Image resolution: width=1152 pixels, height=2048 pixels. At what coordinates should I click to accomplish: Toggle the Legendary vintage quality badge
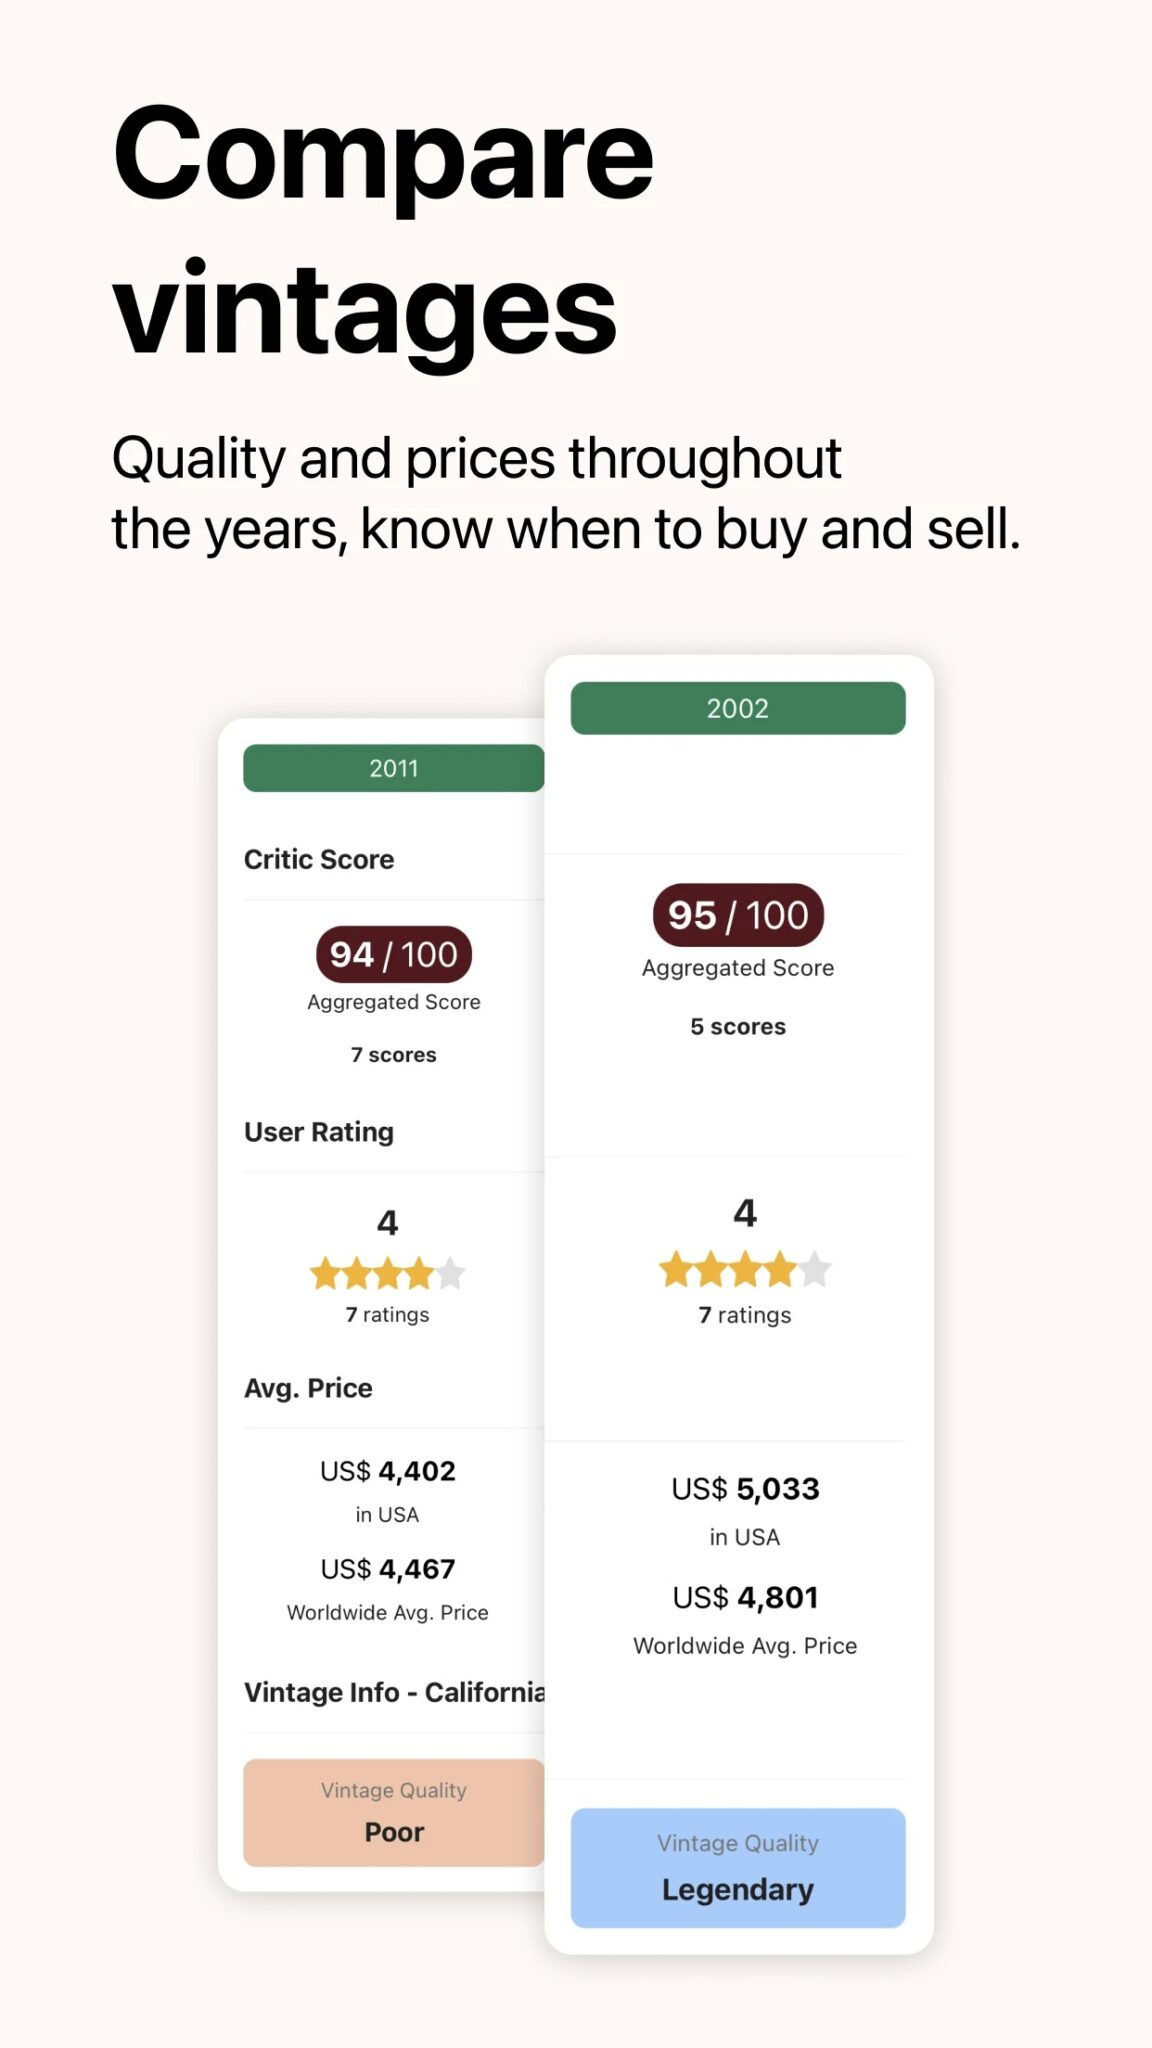[737, 1868]
